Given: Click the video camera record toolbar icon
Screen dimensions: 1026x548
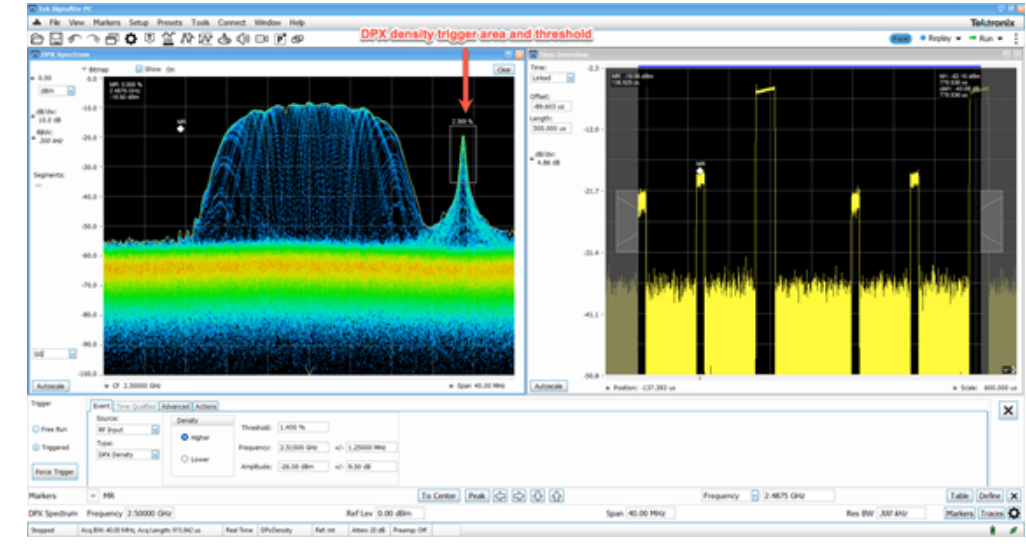Looking at the screenshot, I should 262,39.
